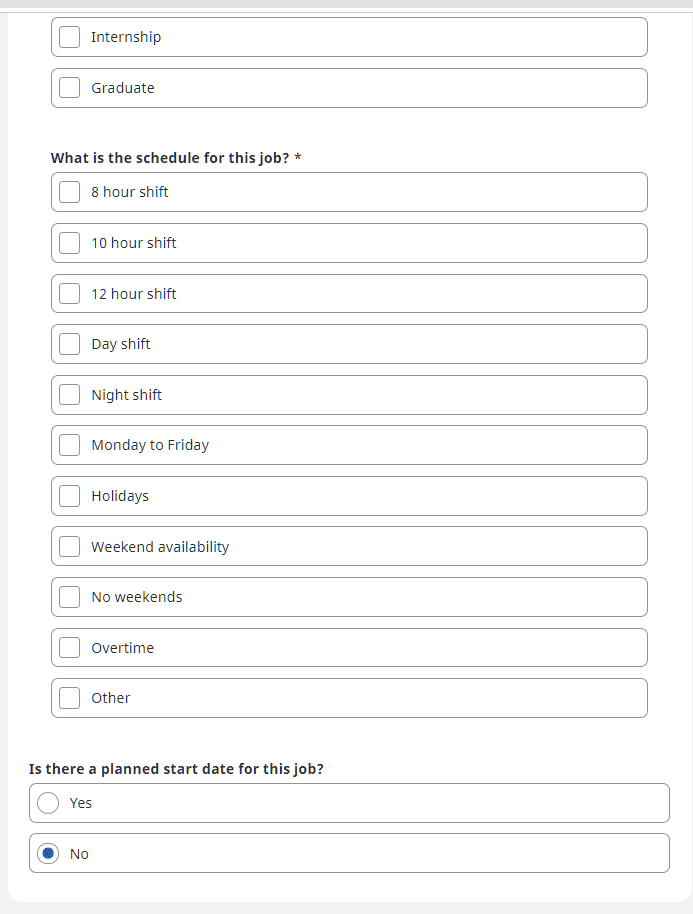Enable the 10 hour shift checkbox
Image resolution: width=693 pixels, height=914 pixels.
[69, 243]
